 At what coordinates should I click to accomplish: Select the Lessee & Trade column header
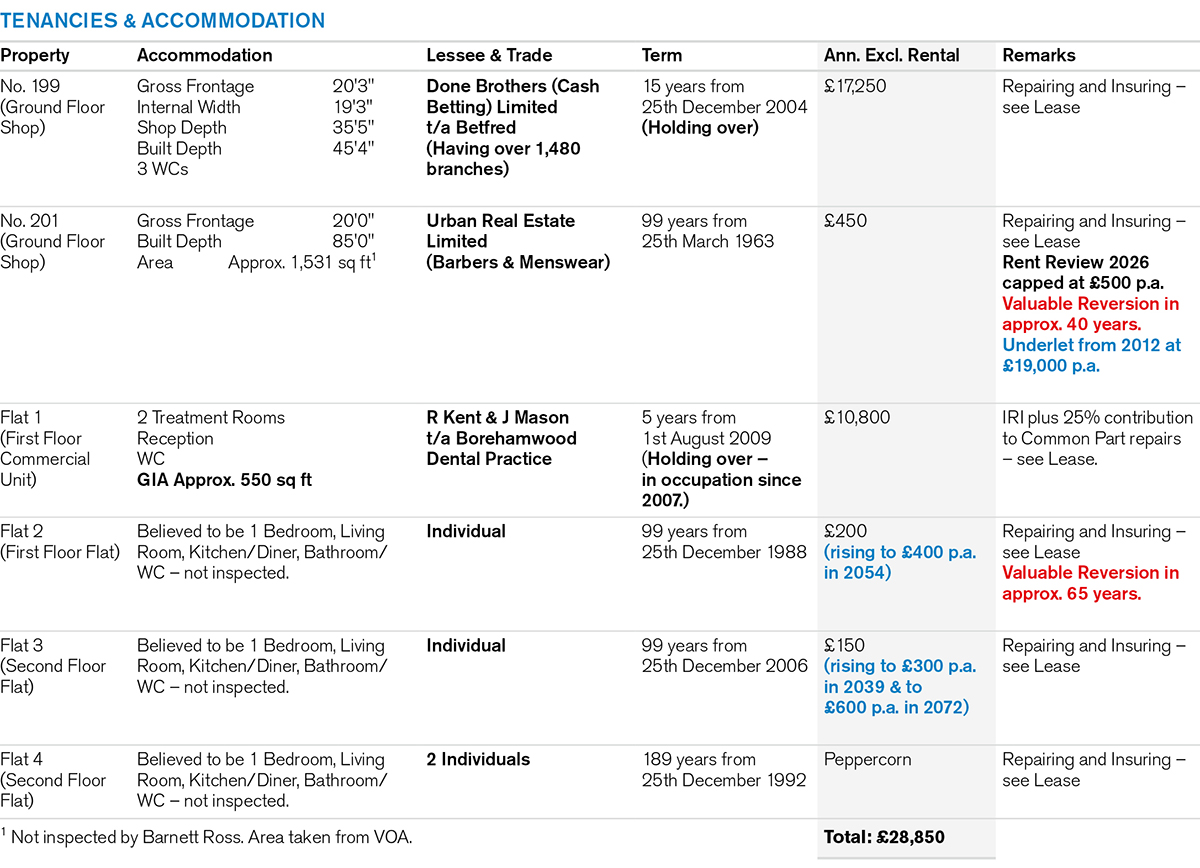489,56
